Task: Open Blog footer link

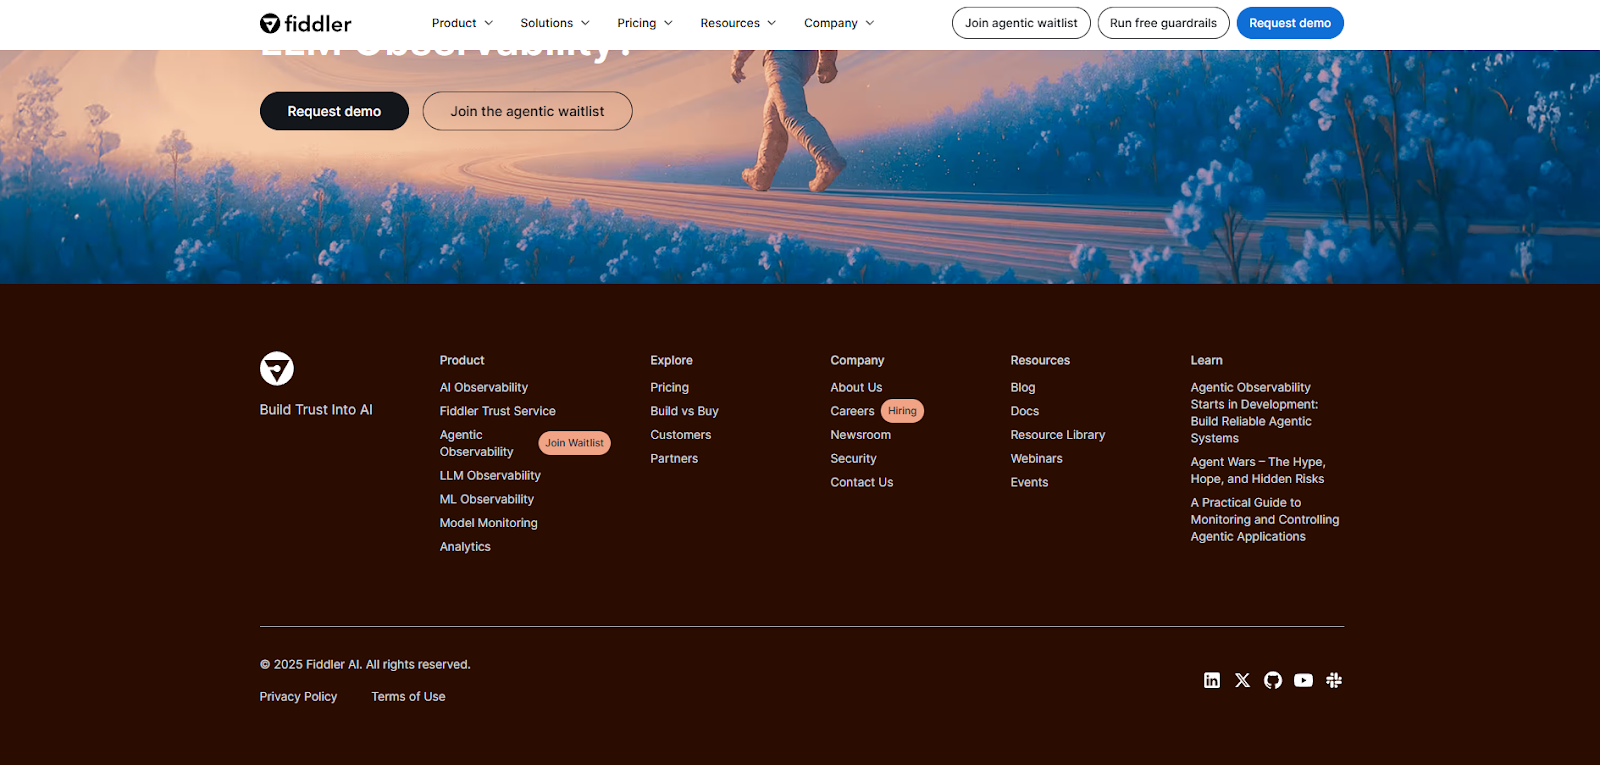Action: pos(1023,387)
